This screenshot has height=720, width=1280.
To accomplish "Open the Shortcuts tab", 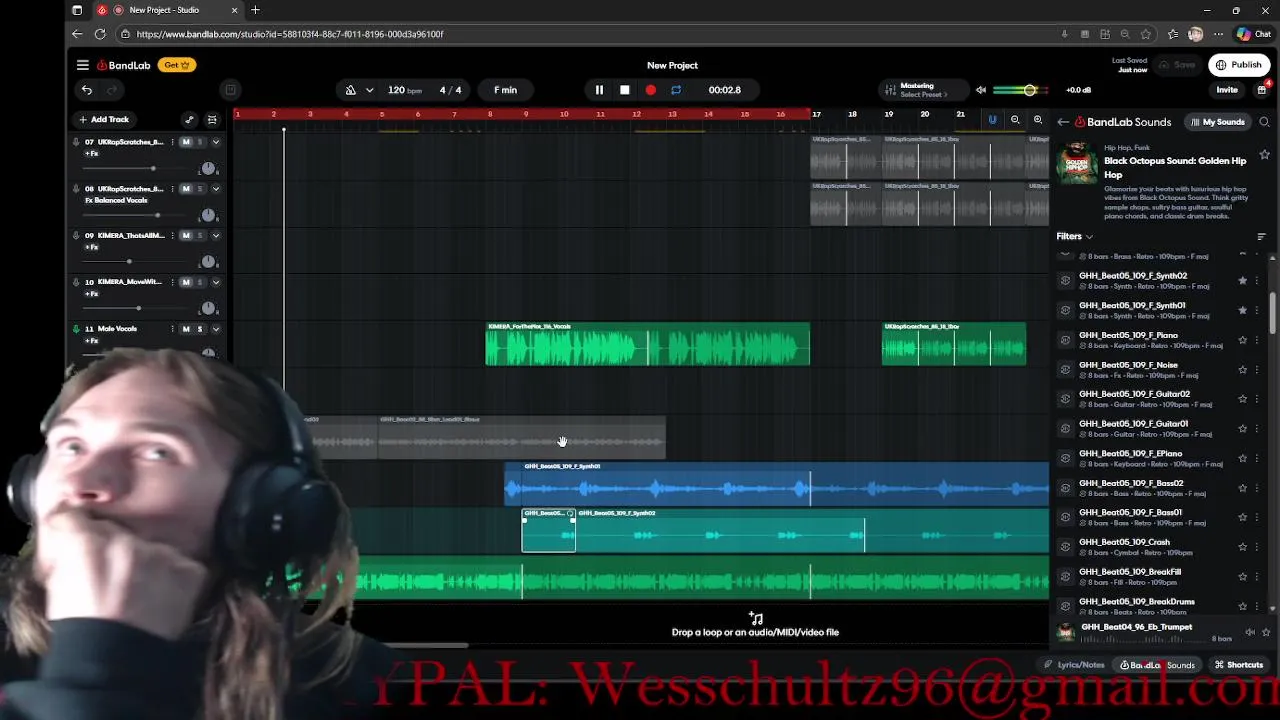I will (x=1239, y=665).
